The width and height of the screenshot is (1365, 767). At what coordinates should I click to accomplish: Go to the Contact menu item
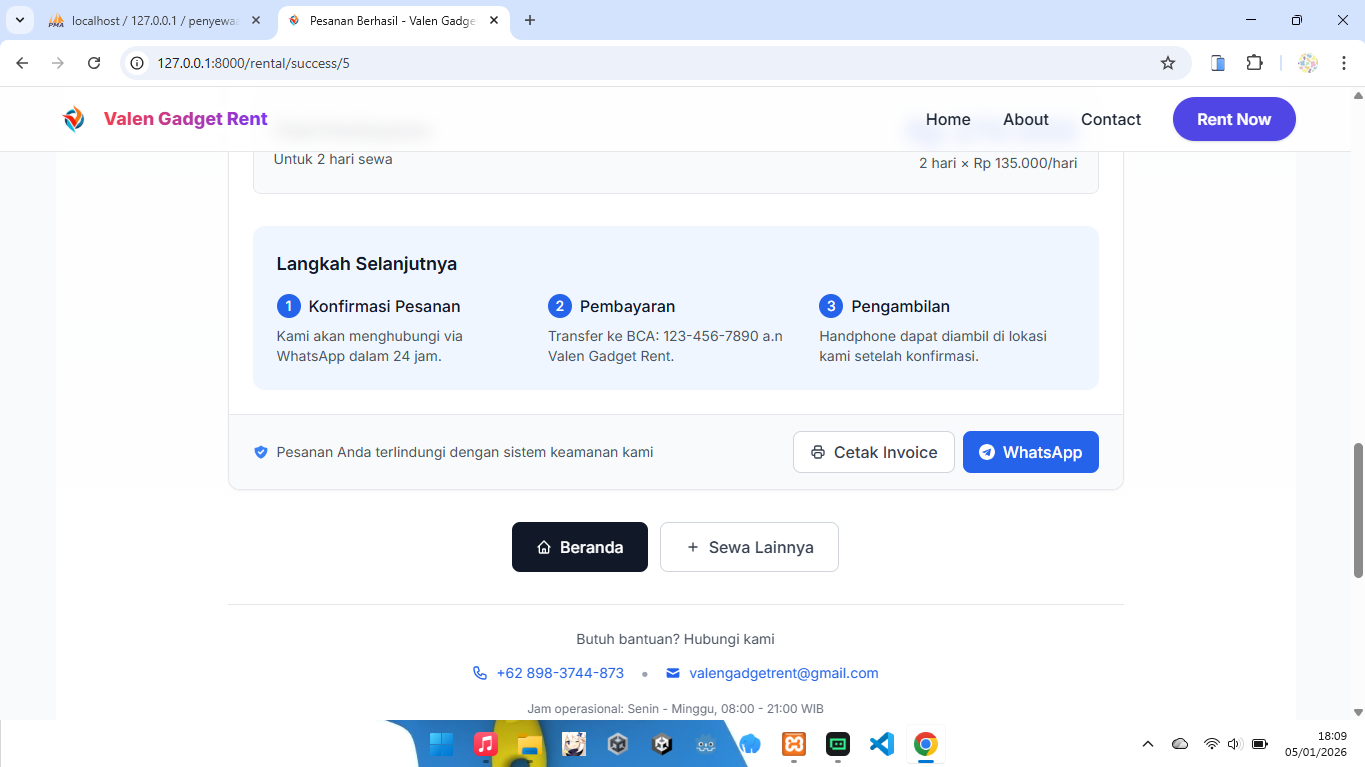point(1110,119)
